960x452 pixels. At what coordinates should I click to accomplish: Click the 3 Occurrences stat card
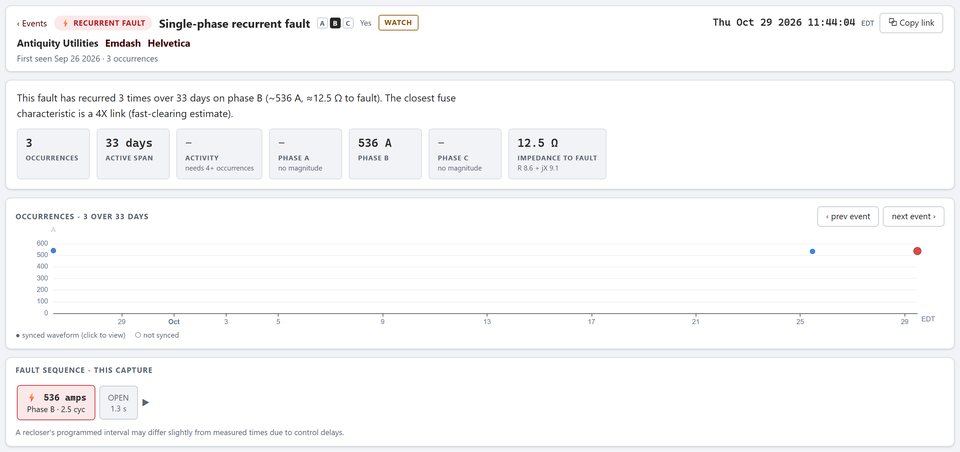tap(53, 154)
